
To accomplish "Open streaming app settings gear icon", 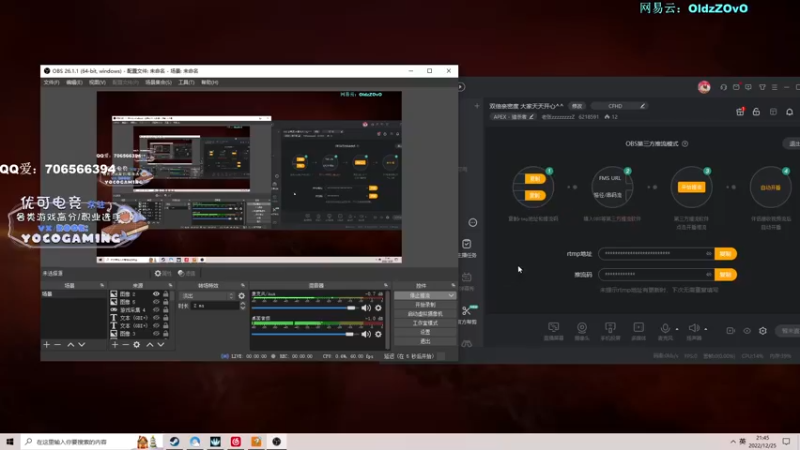I will pyautogui.click(x=763, y=331).
